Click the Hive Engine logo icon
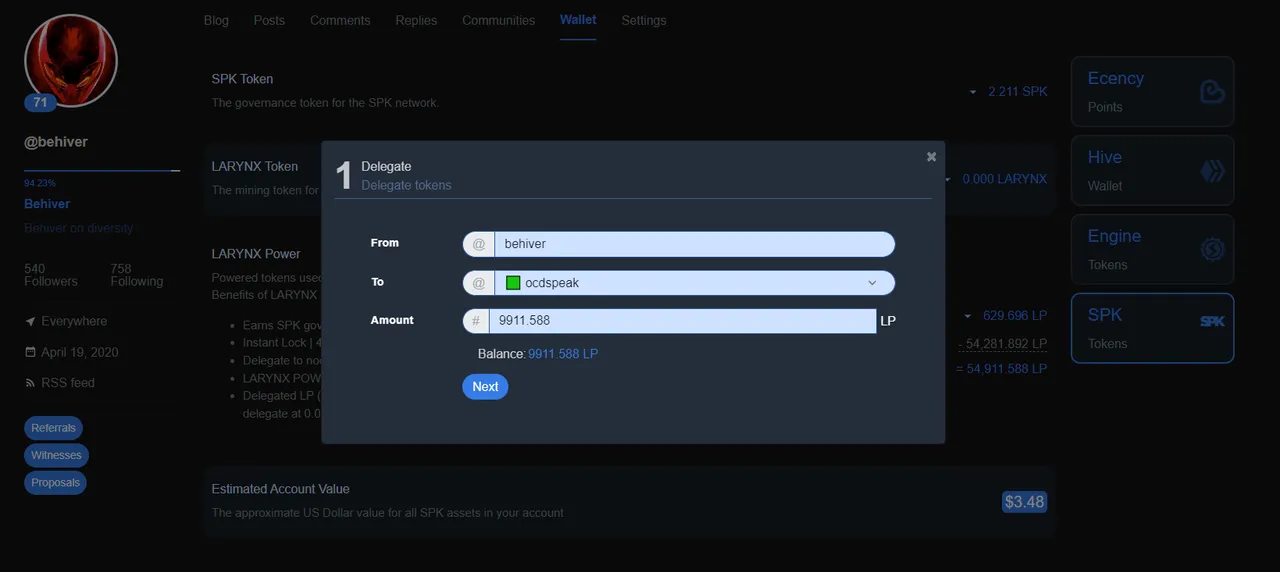This screenshot has height=572, width=1280. pos(1212,250)
